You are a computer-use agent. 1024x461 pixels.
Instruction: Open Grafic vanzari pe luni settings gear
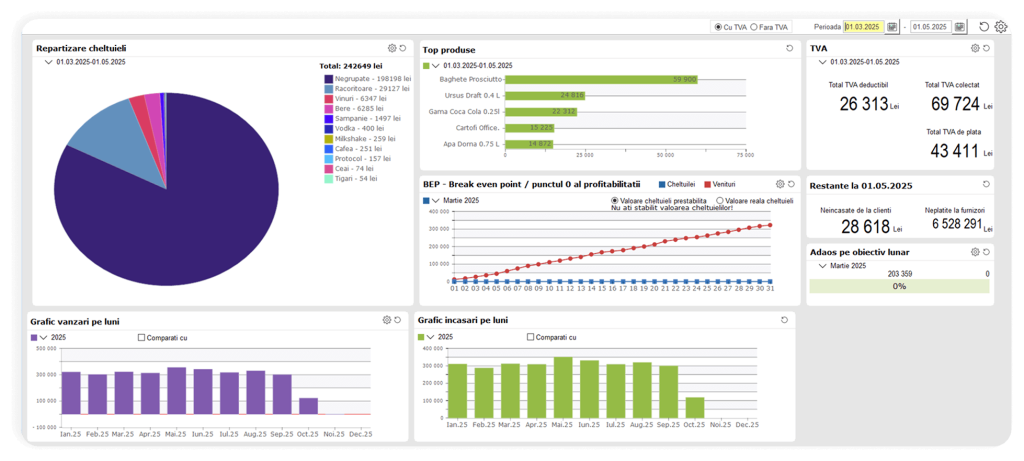tap(387, 320)
